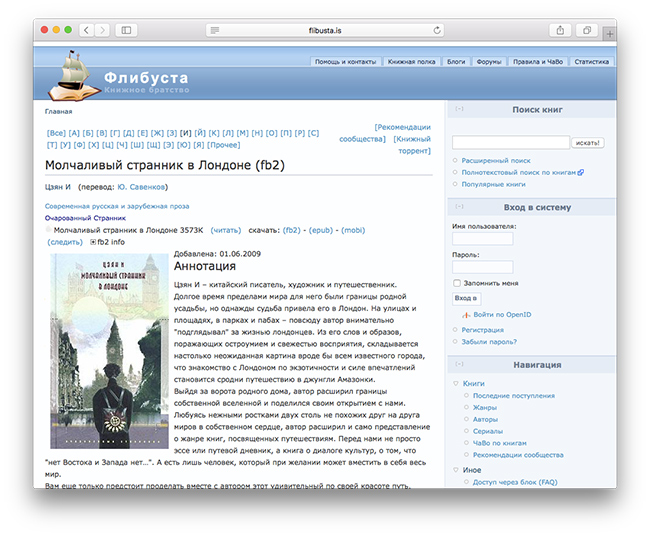Image resolution: width=650 pixels, height=536 pixels.
Task: Open Расширенный поиск link
Action: tap(496, 160)
